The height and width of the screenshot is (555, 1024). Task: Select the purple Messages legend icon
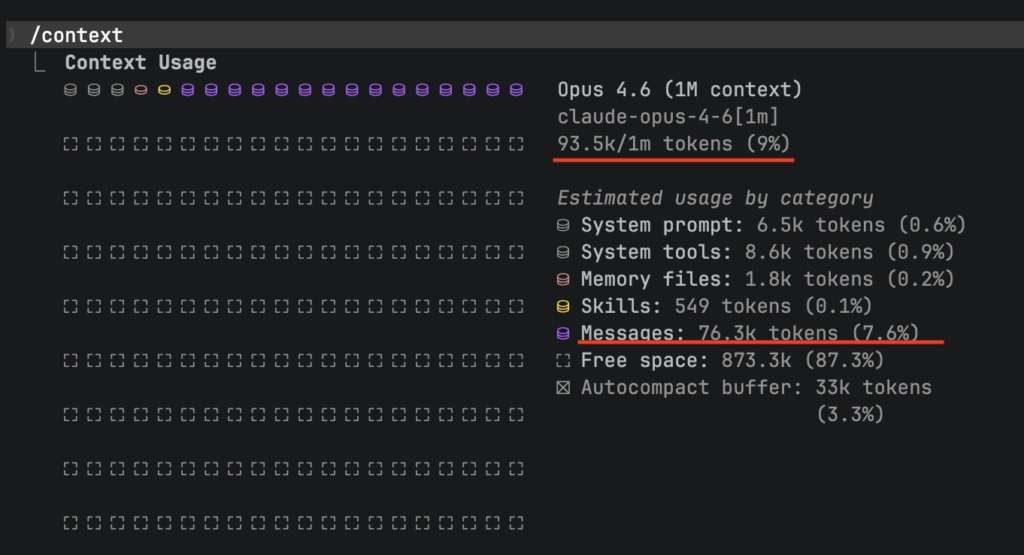pyautogui.click(x=563, y=333)
